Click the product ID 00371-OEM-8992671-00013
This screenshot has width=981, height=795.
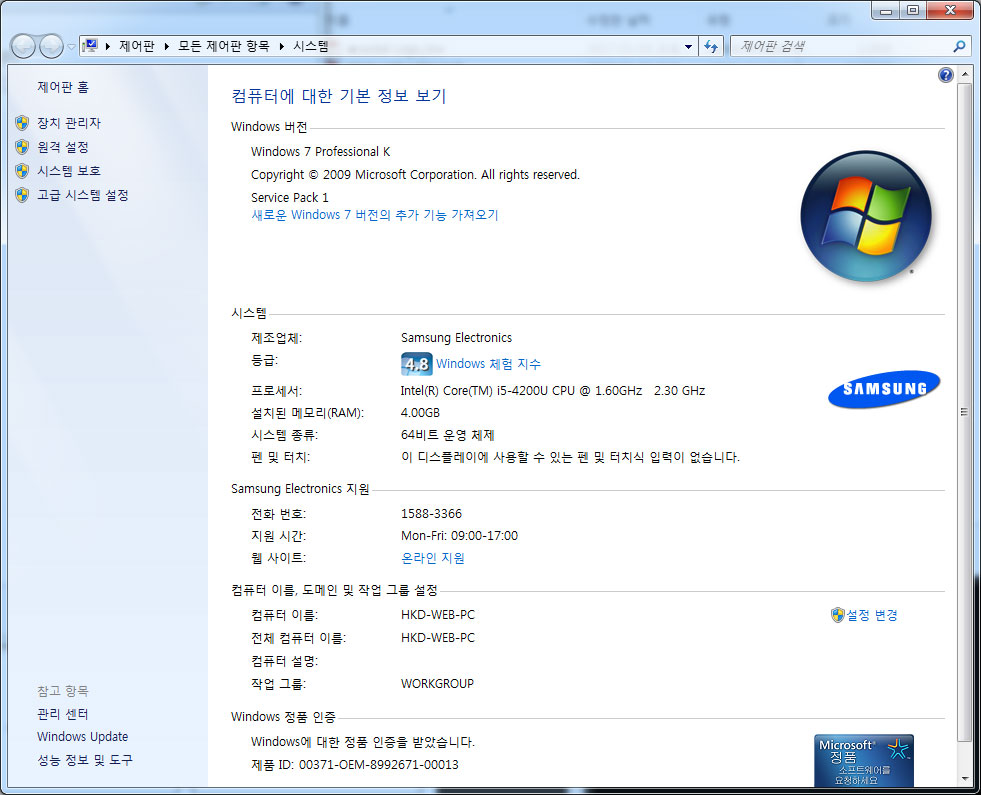[x=379, y=764]
